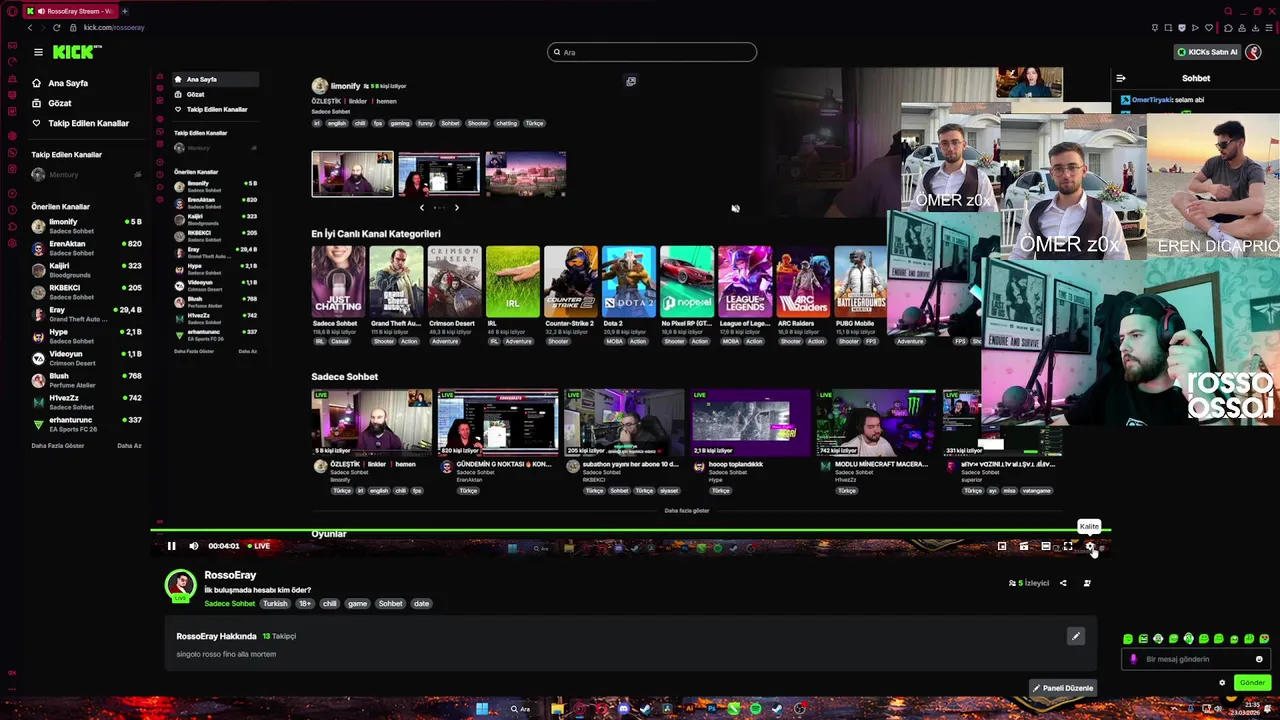Click the kick.com/rossoeray address bar
This screenshot has height=720, width=1280.
click(114, 28)
